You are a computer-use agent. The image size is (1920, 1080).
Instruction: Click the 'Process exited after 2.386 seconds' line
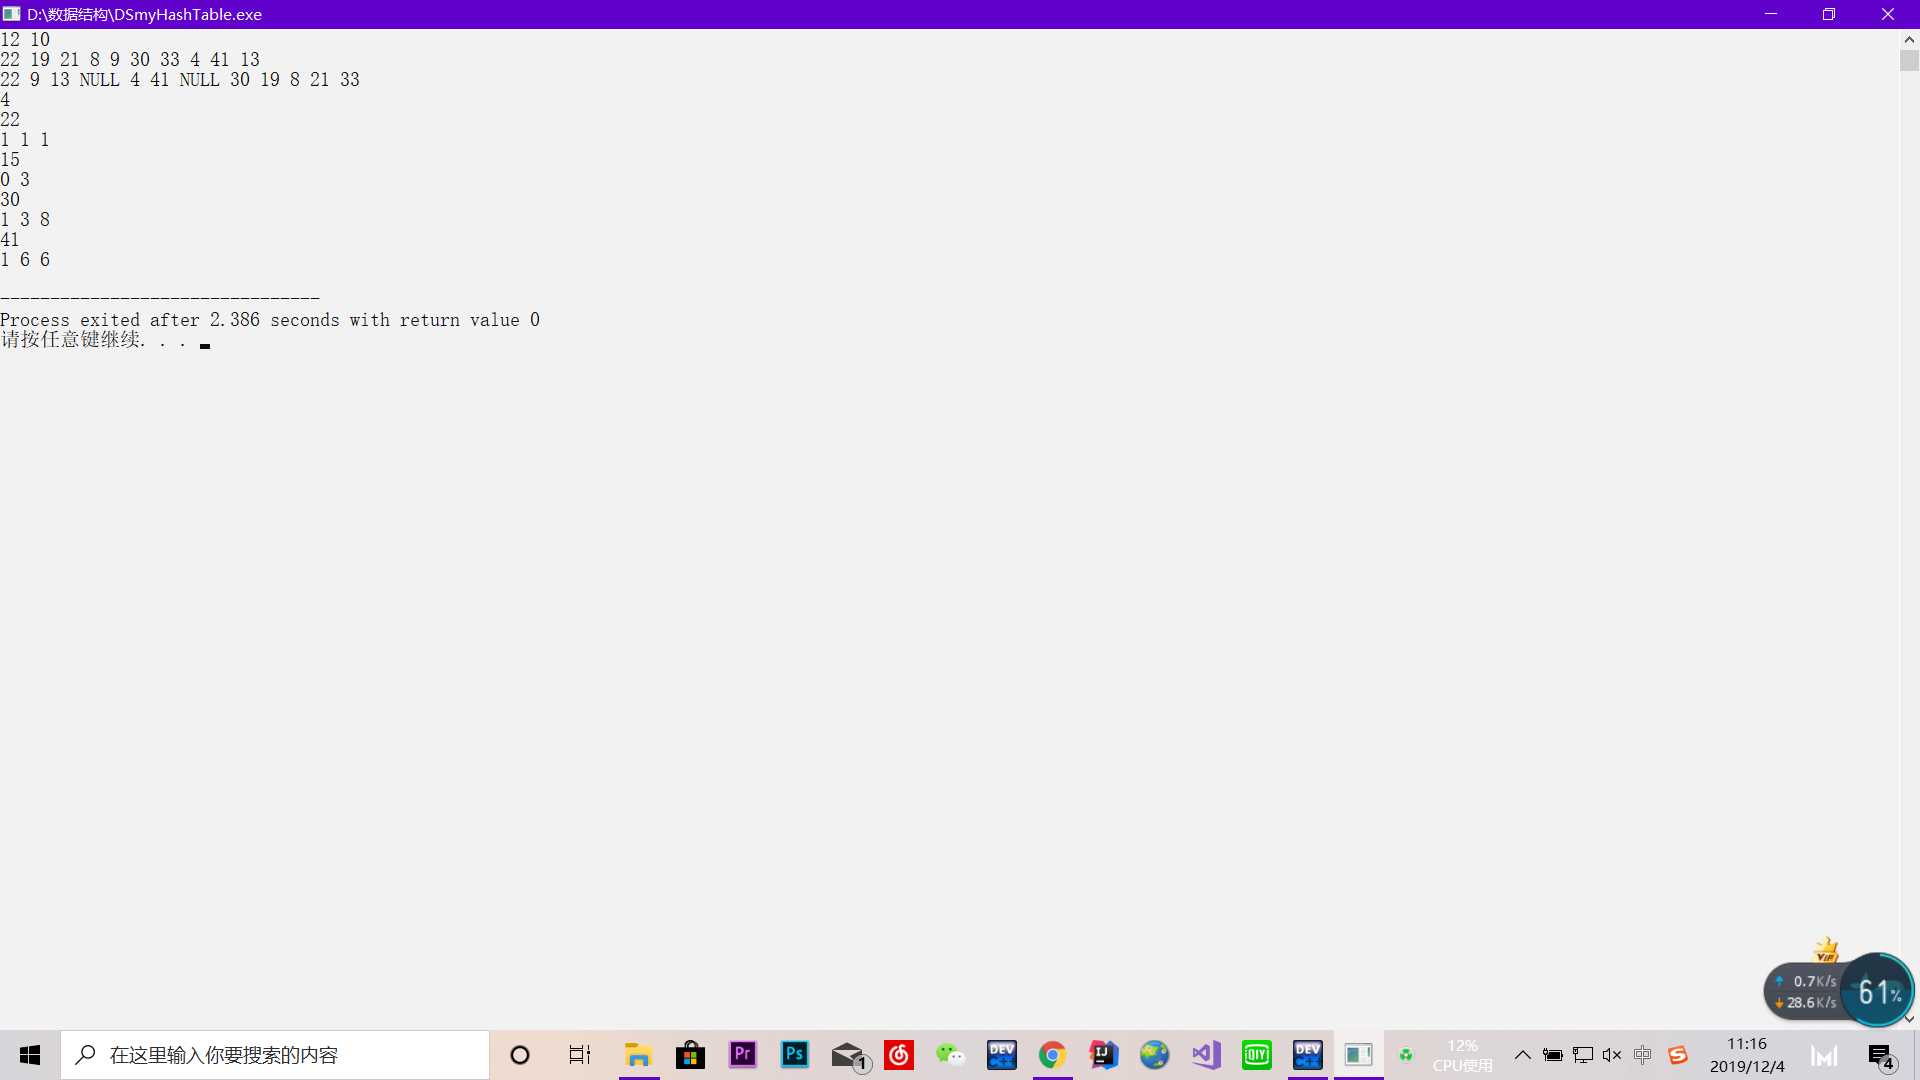270,320
